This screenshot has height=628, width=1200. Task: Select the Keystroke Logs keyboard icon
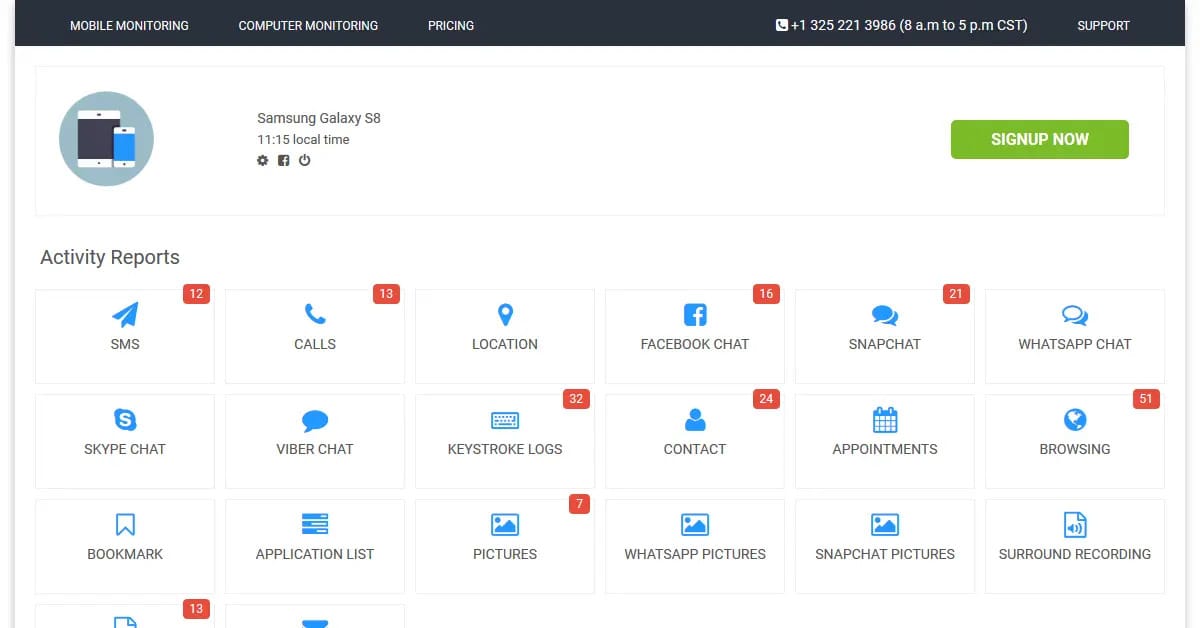tap(505, 420)
